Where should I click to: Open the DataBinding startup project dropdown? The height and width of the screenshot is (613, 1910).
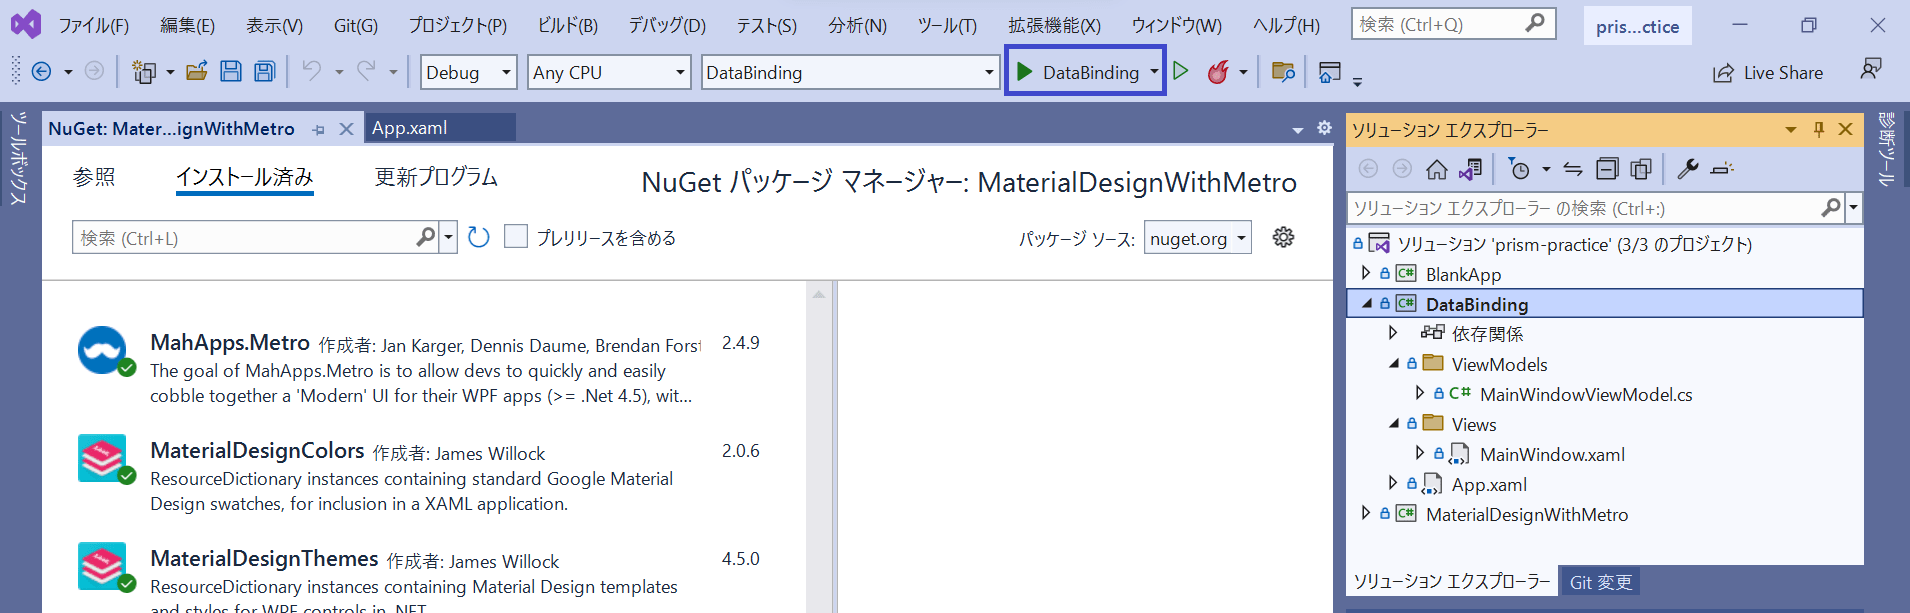851,72
